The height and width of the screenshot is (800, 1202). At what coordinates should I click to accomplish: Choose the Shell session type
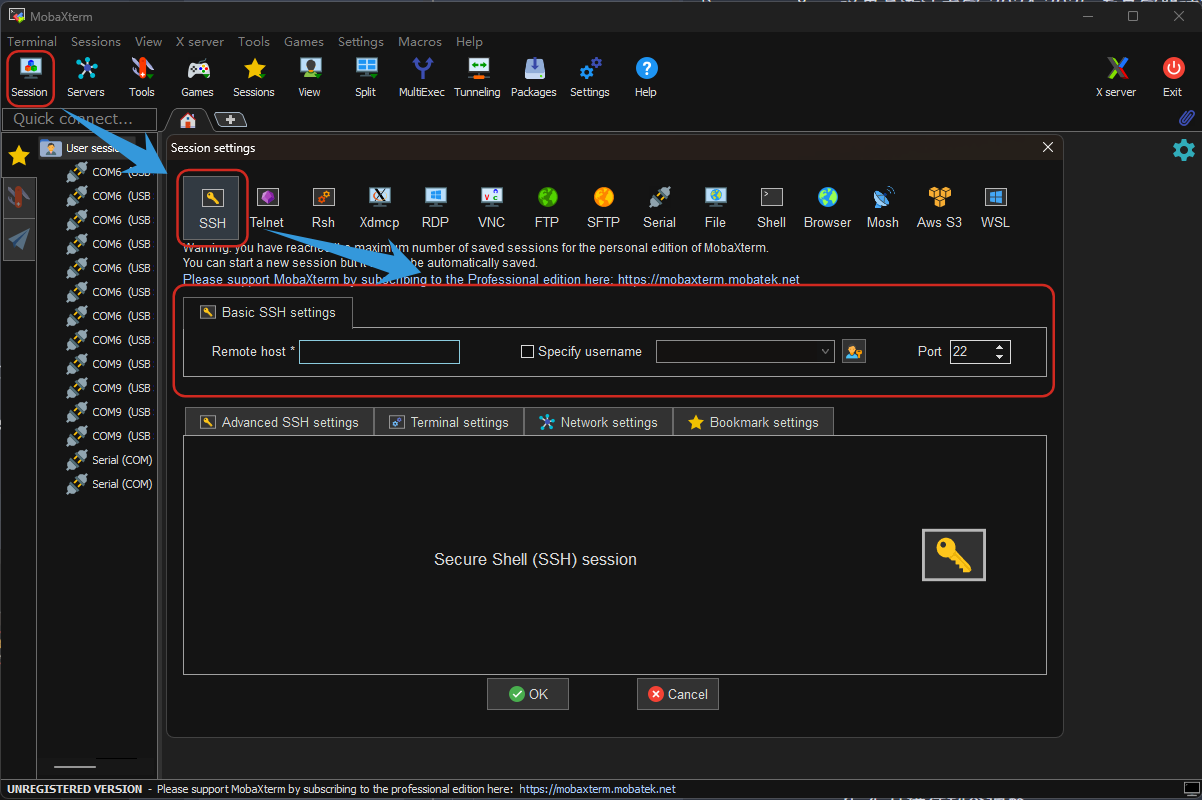771,208
